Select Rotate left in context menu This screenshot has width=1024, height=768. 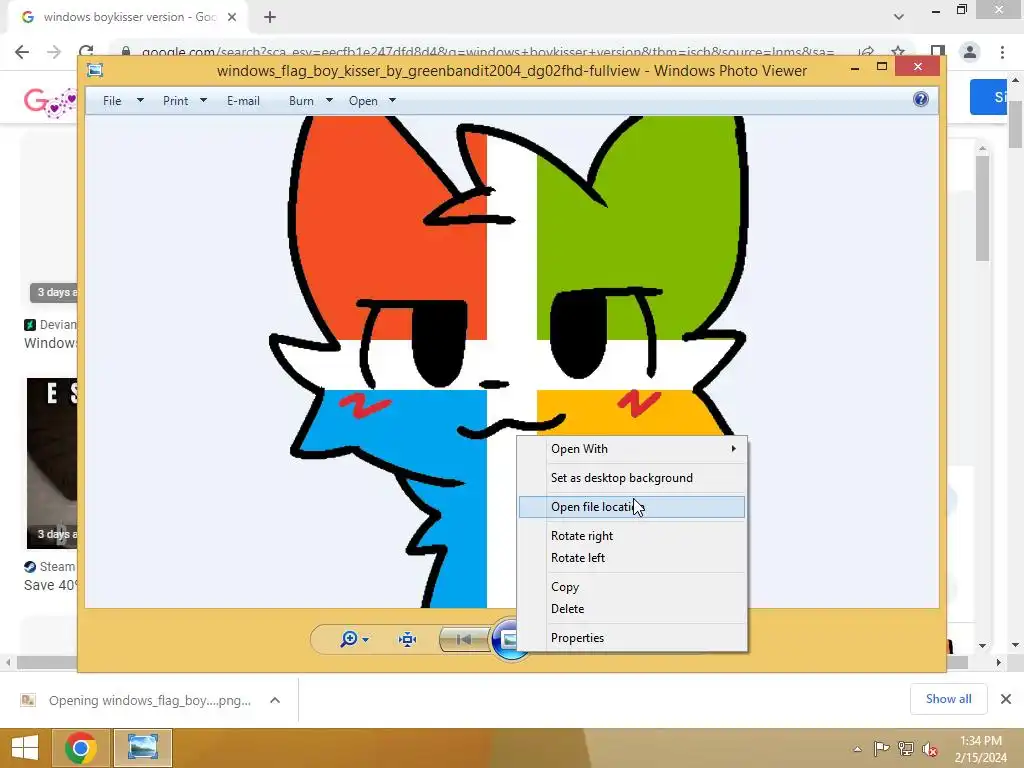pos(632,558)
